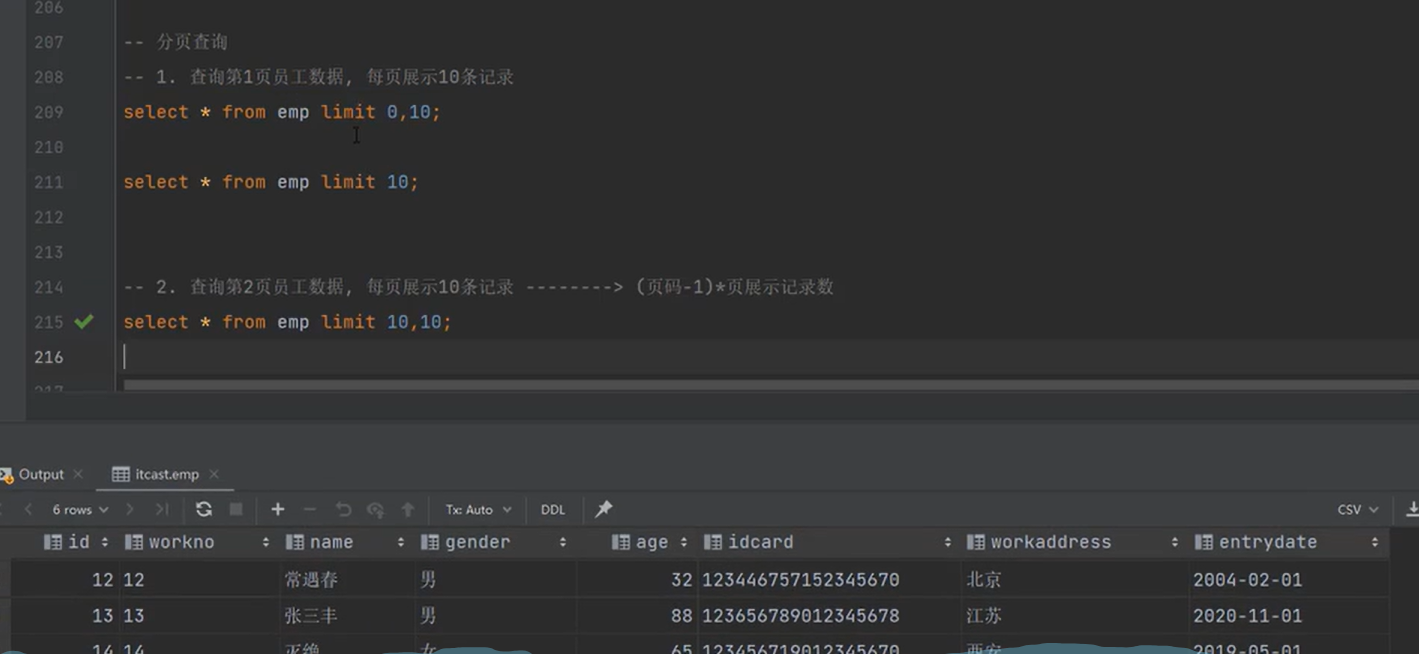Screen dimensions: 1419x654
Task: Open the CSV export format dropdown
Action: point(1358,509)
